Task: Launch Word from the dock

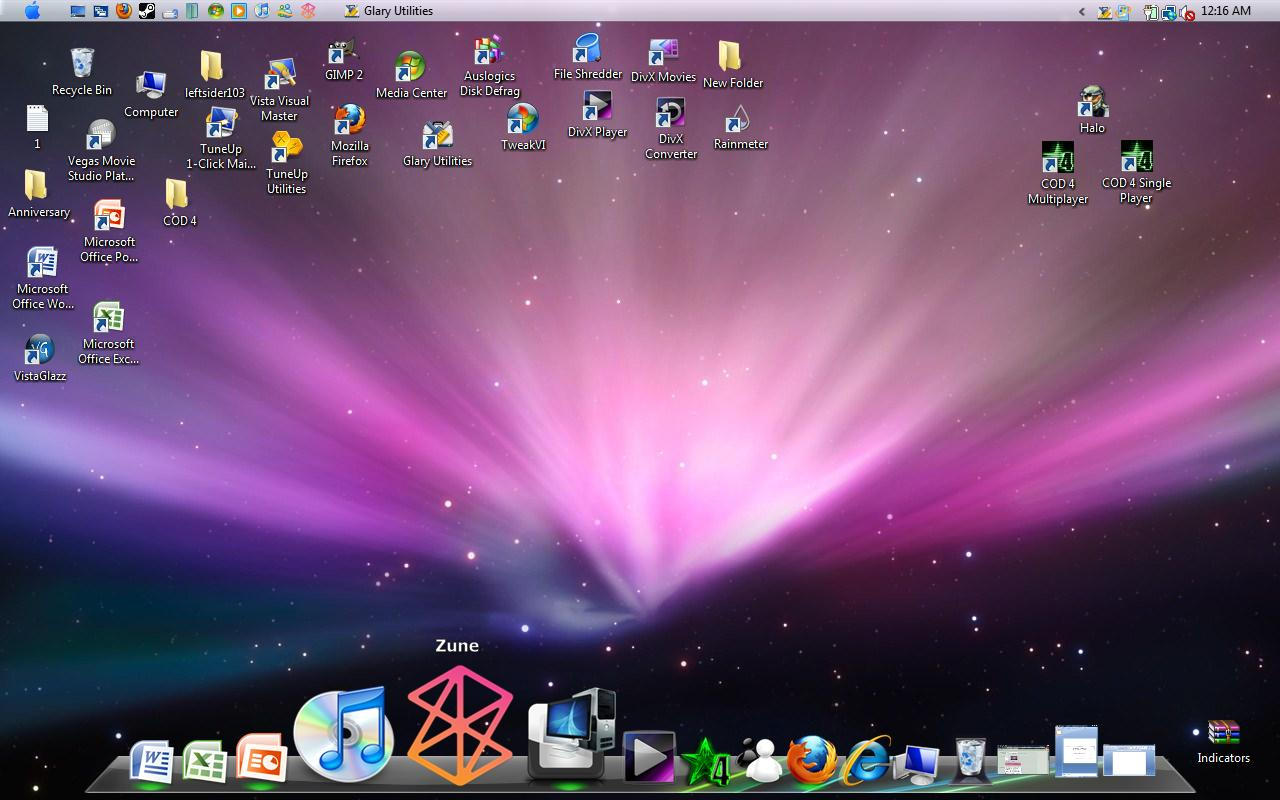Action: pyautogui.click(x=151, y=763)
